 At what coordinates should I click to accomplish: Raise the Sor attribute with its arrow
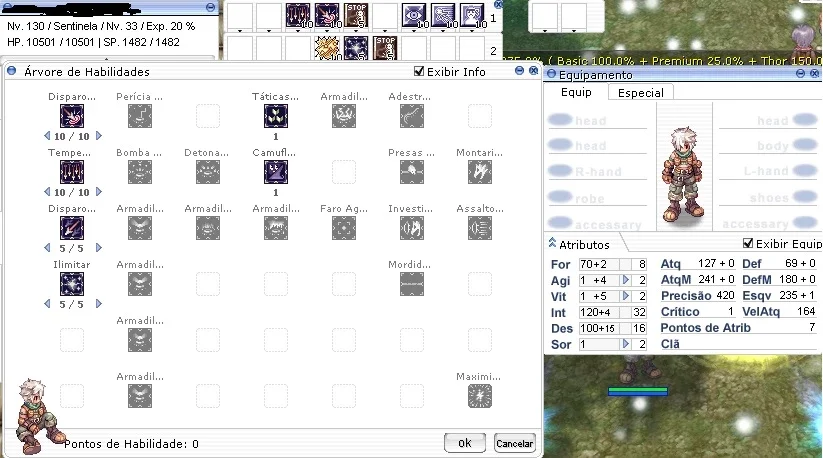(626, 344)
